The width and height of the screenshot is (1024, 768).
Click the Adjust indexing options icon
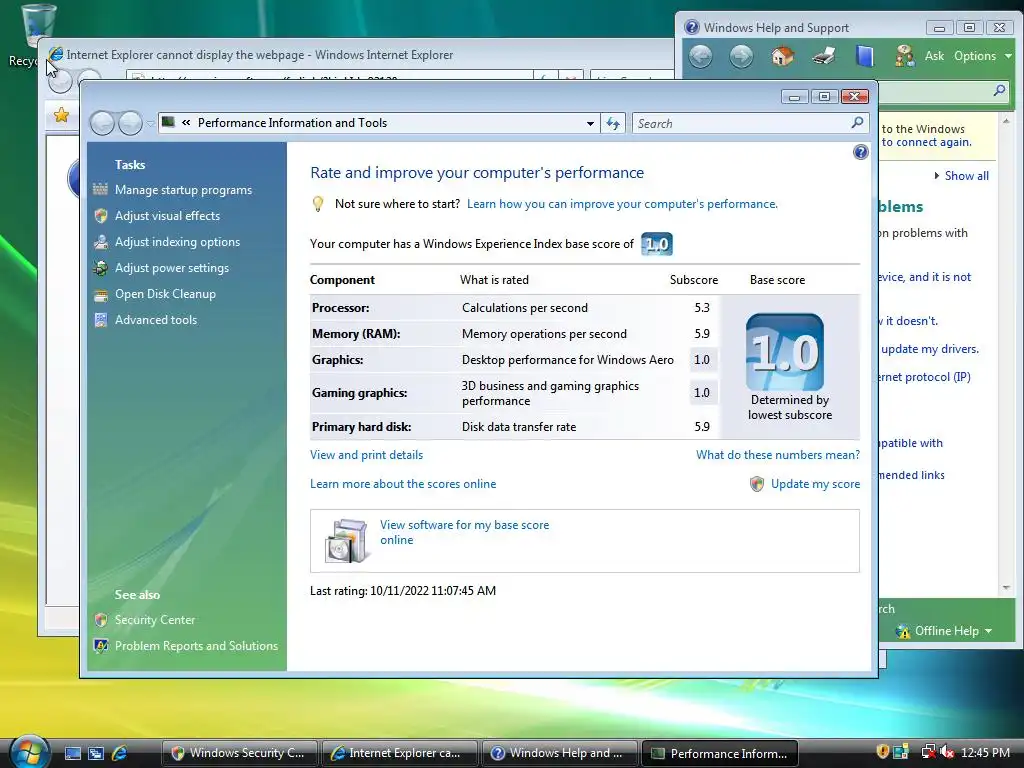coord(101,242)
